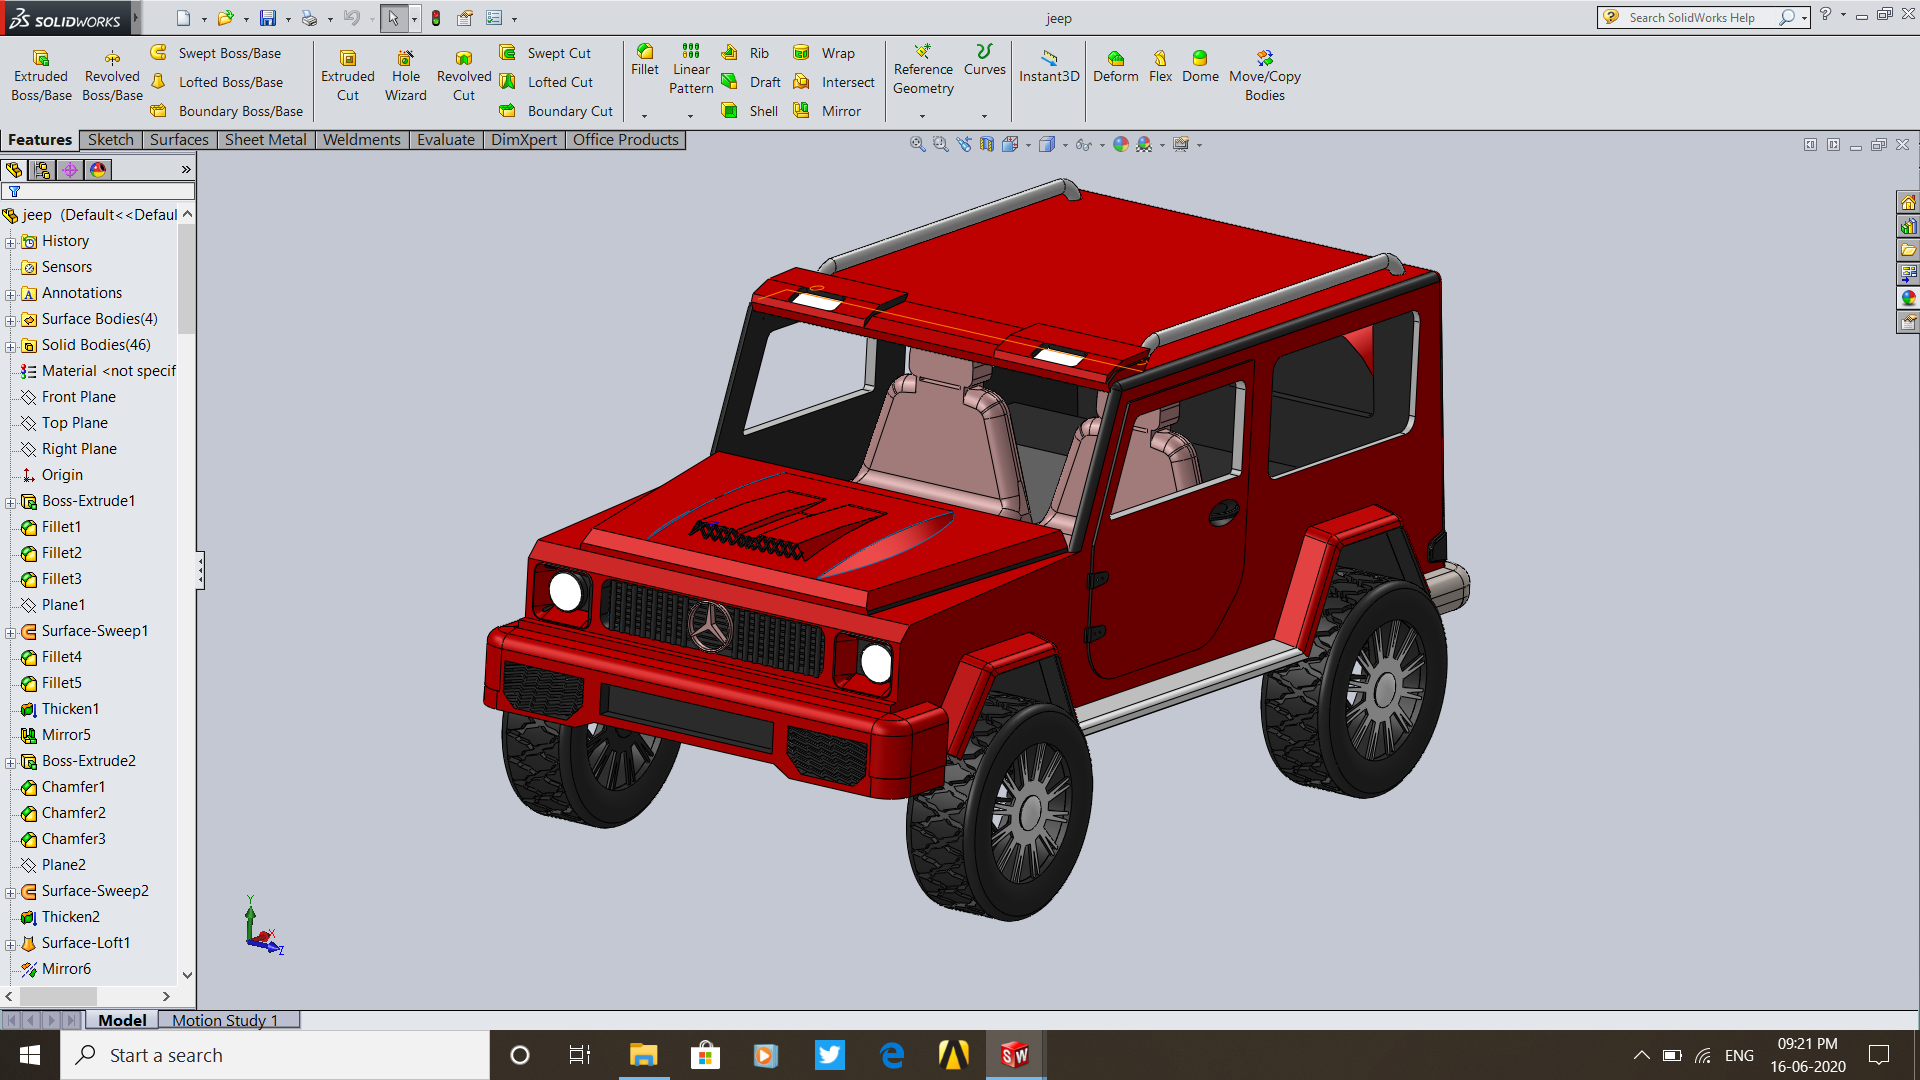This screenshot has width=1920, height=1080.
Task: Switch to the Evaluate tab
Action: coord(445,140)
